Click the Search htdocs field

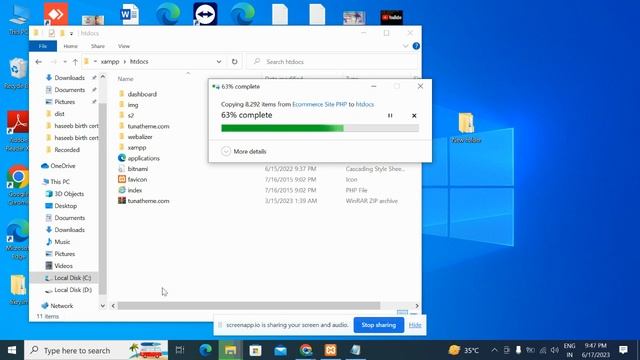click(x=333, y=62)
